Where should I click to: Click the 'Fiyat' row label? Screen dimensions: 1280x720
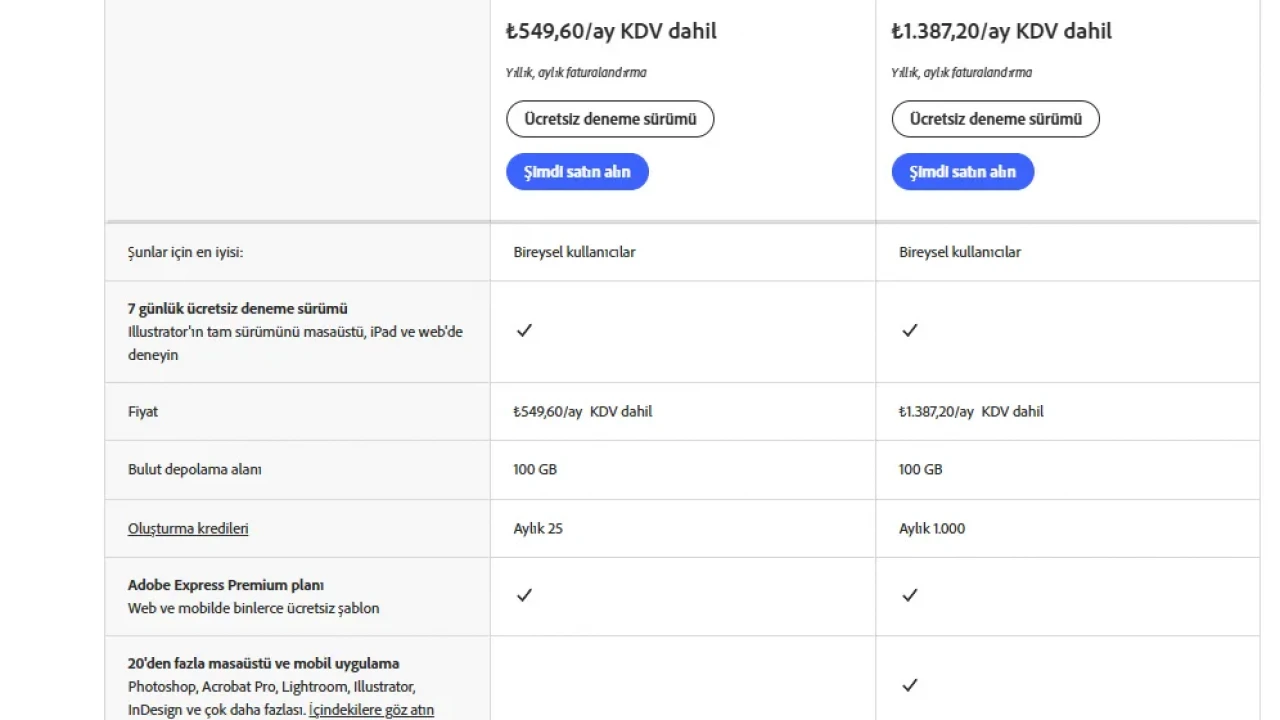[x=143, y=411]
